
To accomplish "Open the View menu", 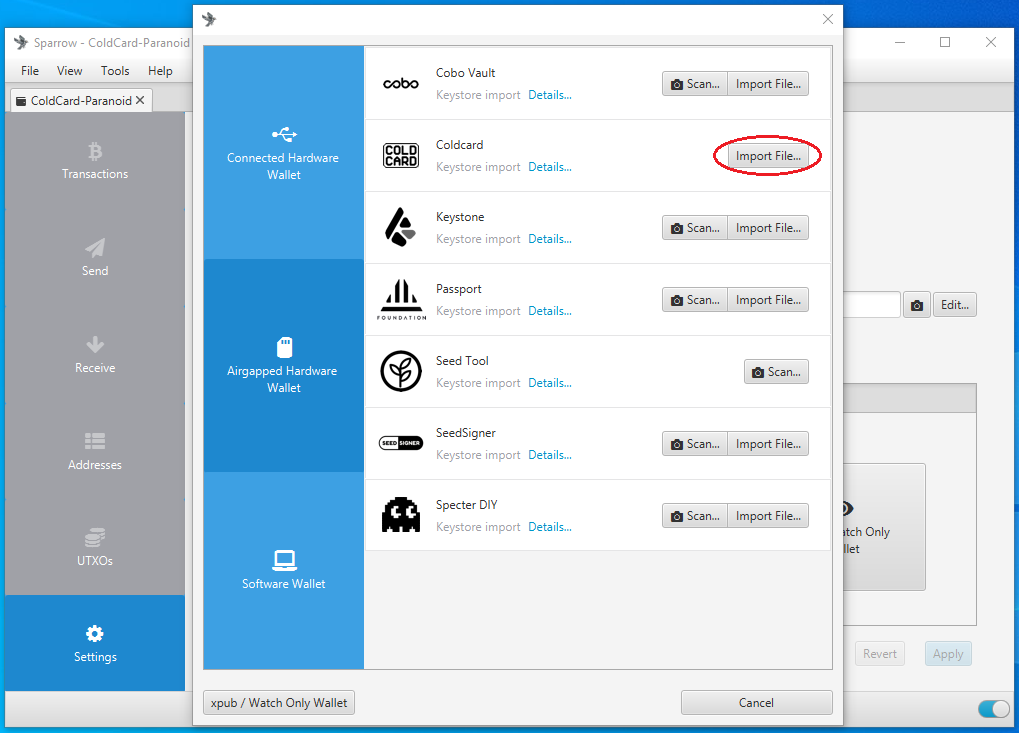I will pyautogui.click(x=70, y=71).
